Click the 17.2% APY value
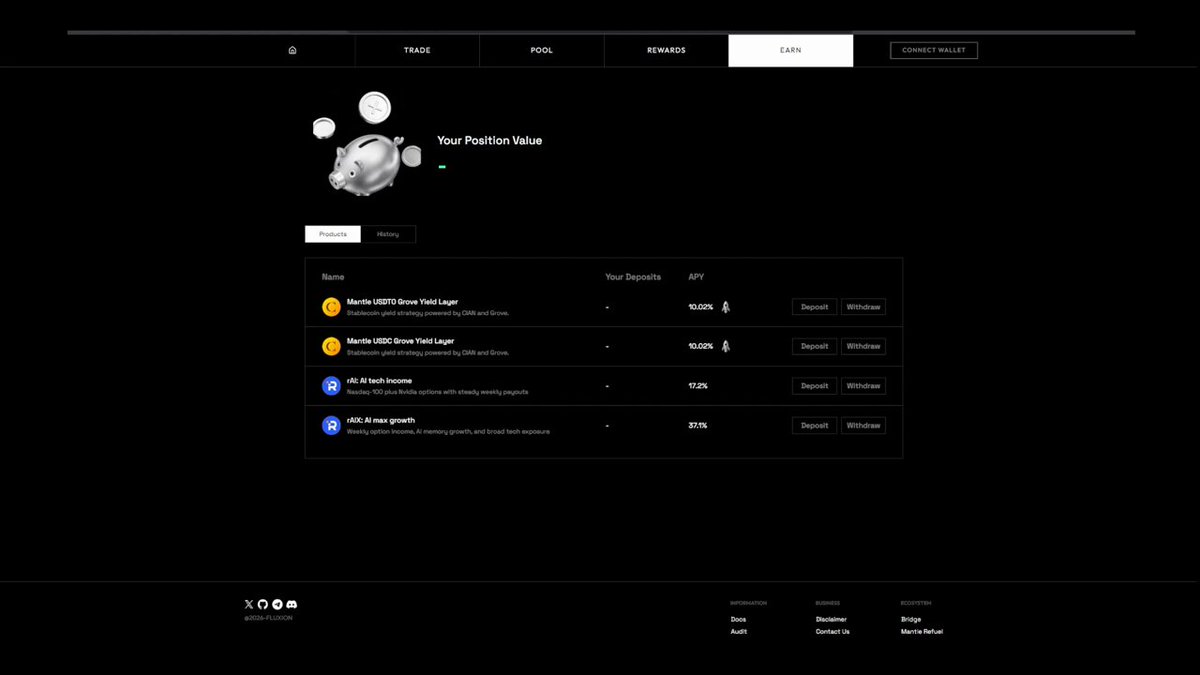Screen dimensions: 1200x675 pos(698,386)
